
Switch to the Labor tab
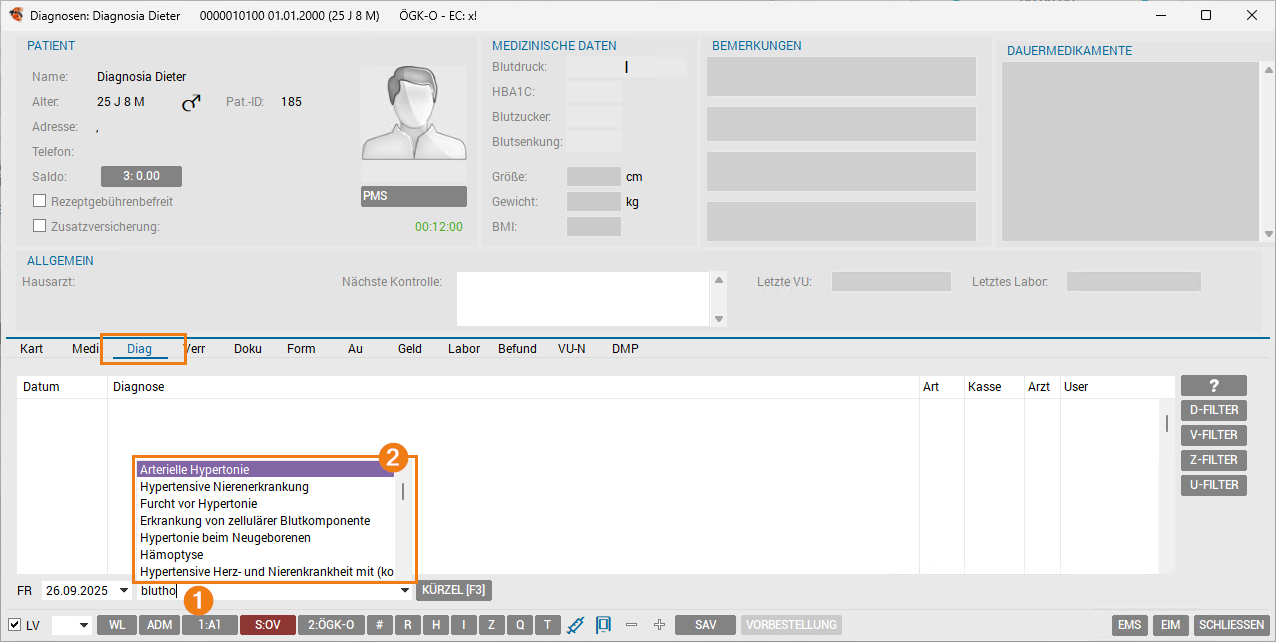click(x=464, y=349)
